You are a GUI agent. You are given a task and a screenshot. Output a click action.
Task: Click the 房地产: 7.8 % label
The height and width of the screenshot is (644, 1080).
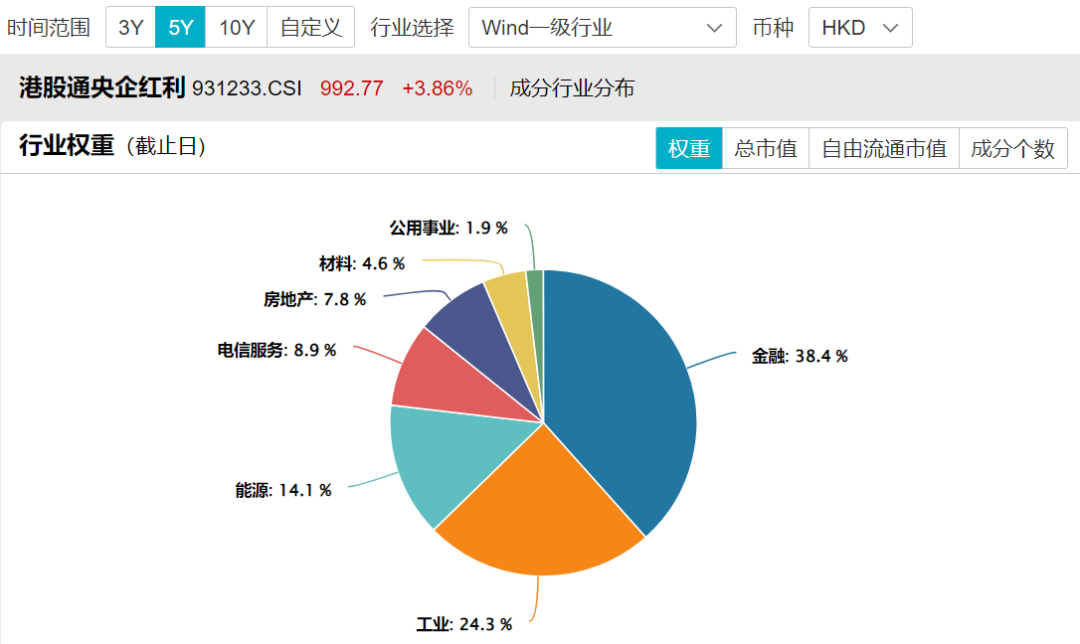click(315, 300)
